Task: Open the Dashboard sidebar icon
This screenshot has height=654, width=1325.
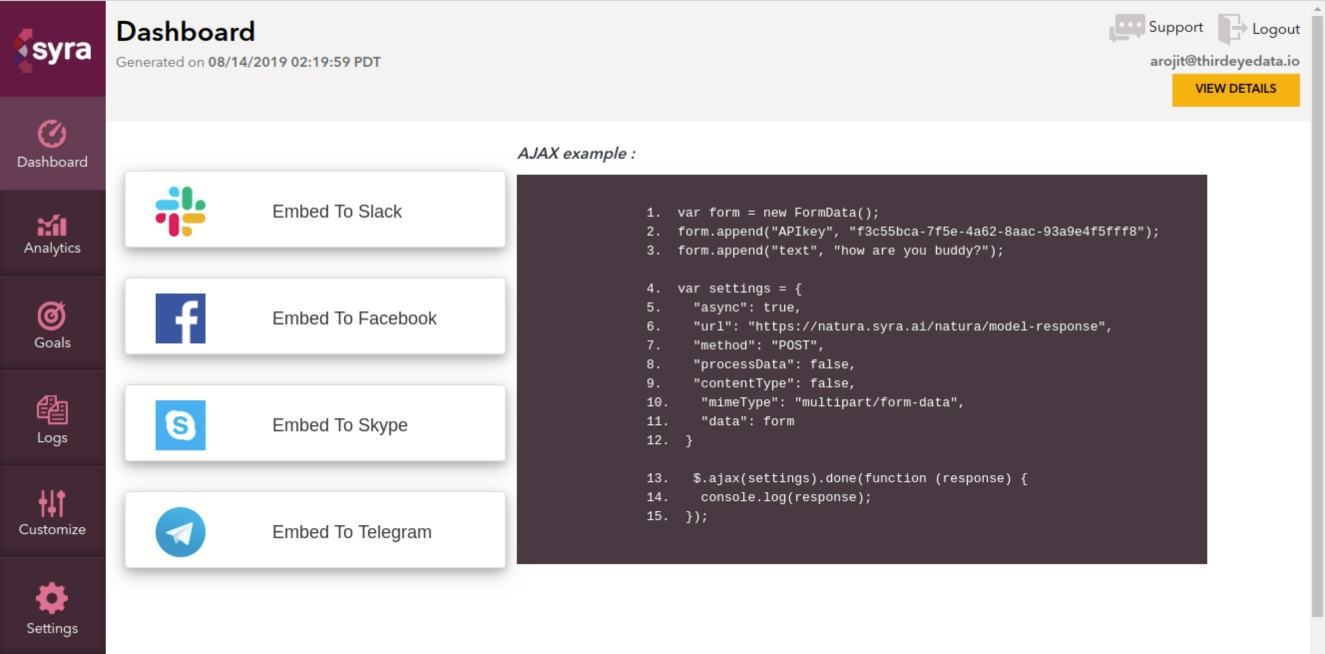Action: point(52,134)
